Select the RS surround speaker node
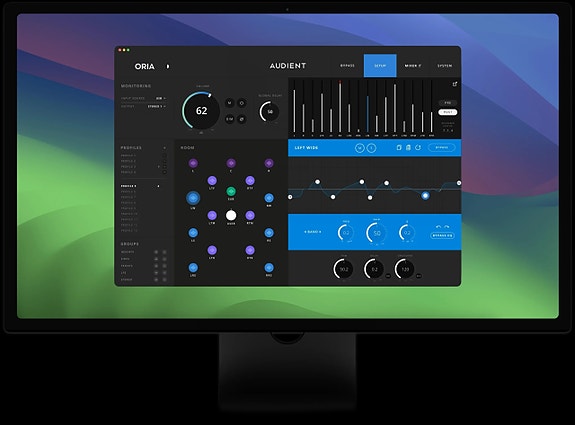Viewport: 575px width, 425px height. pos(269,232)
